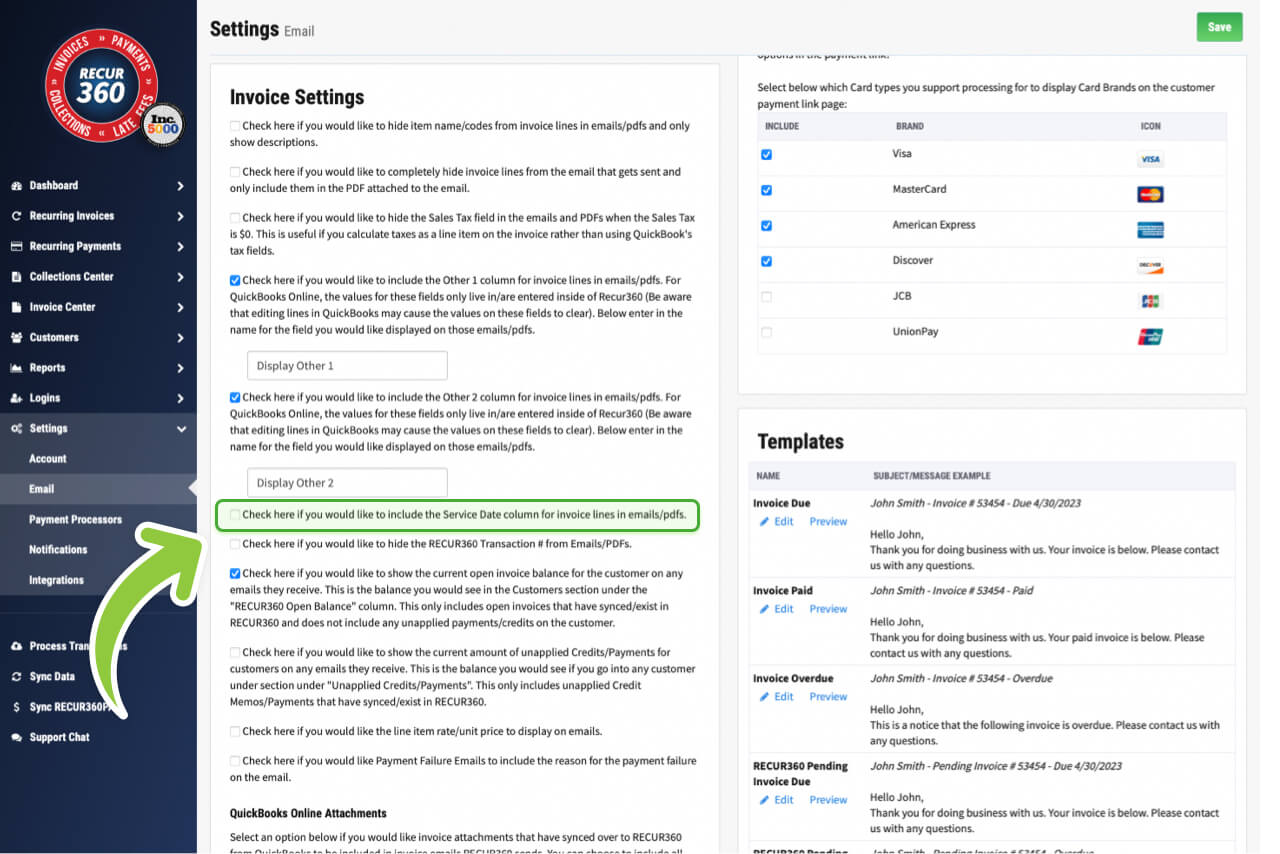Click the Reports chart icon
The width and height of the screenshot is (1280, 854).
pyautogui.click(x=16, y=368)
